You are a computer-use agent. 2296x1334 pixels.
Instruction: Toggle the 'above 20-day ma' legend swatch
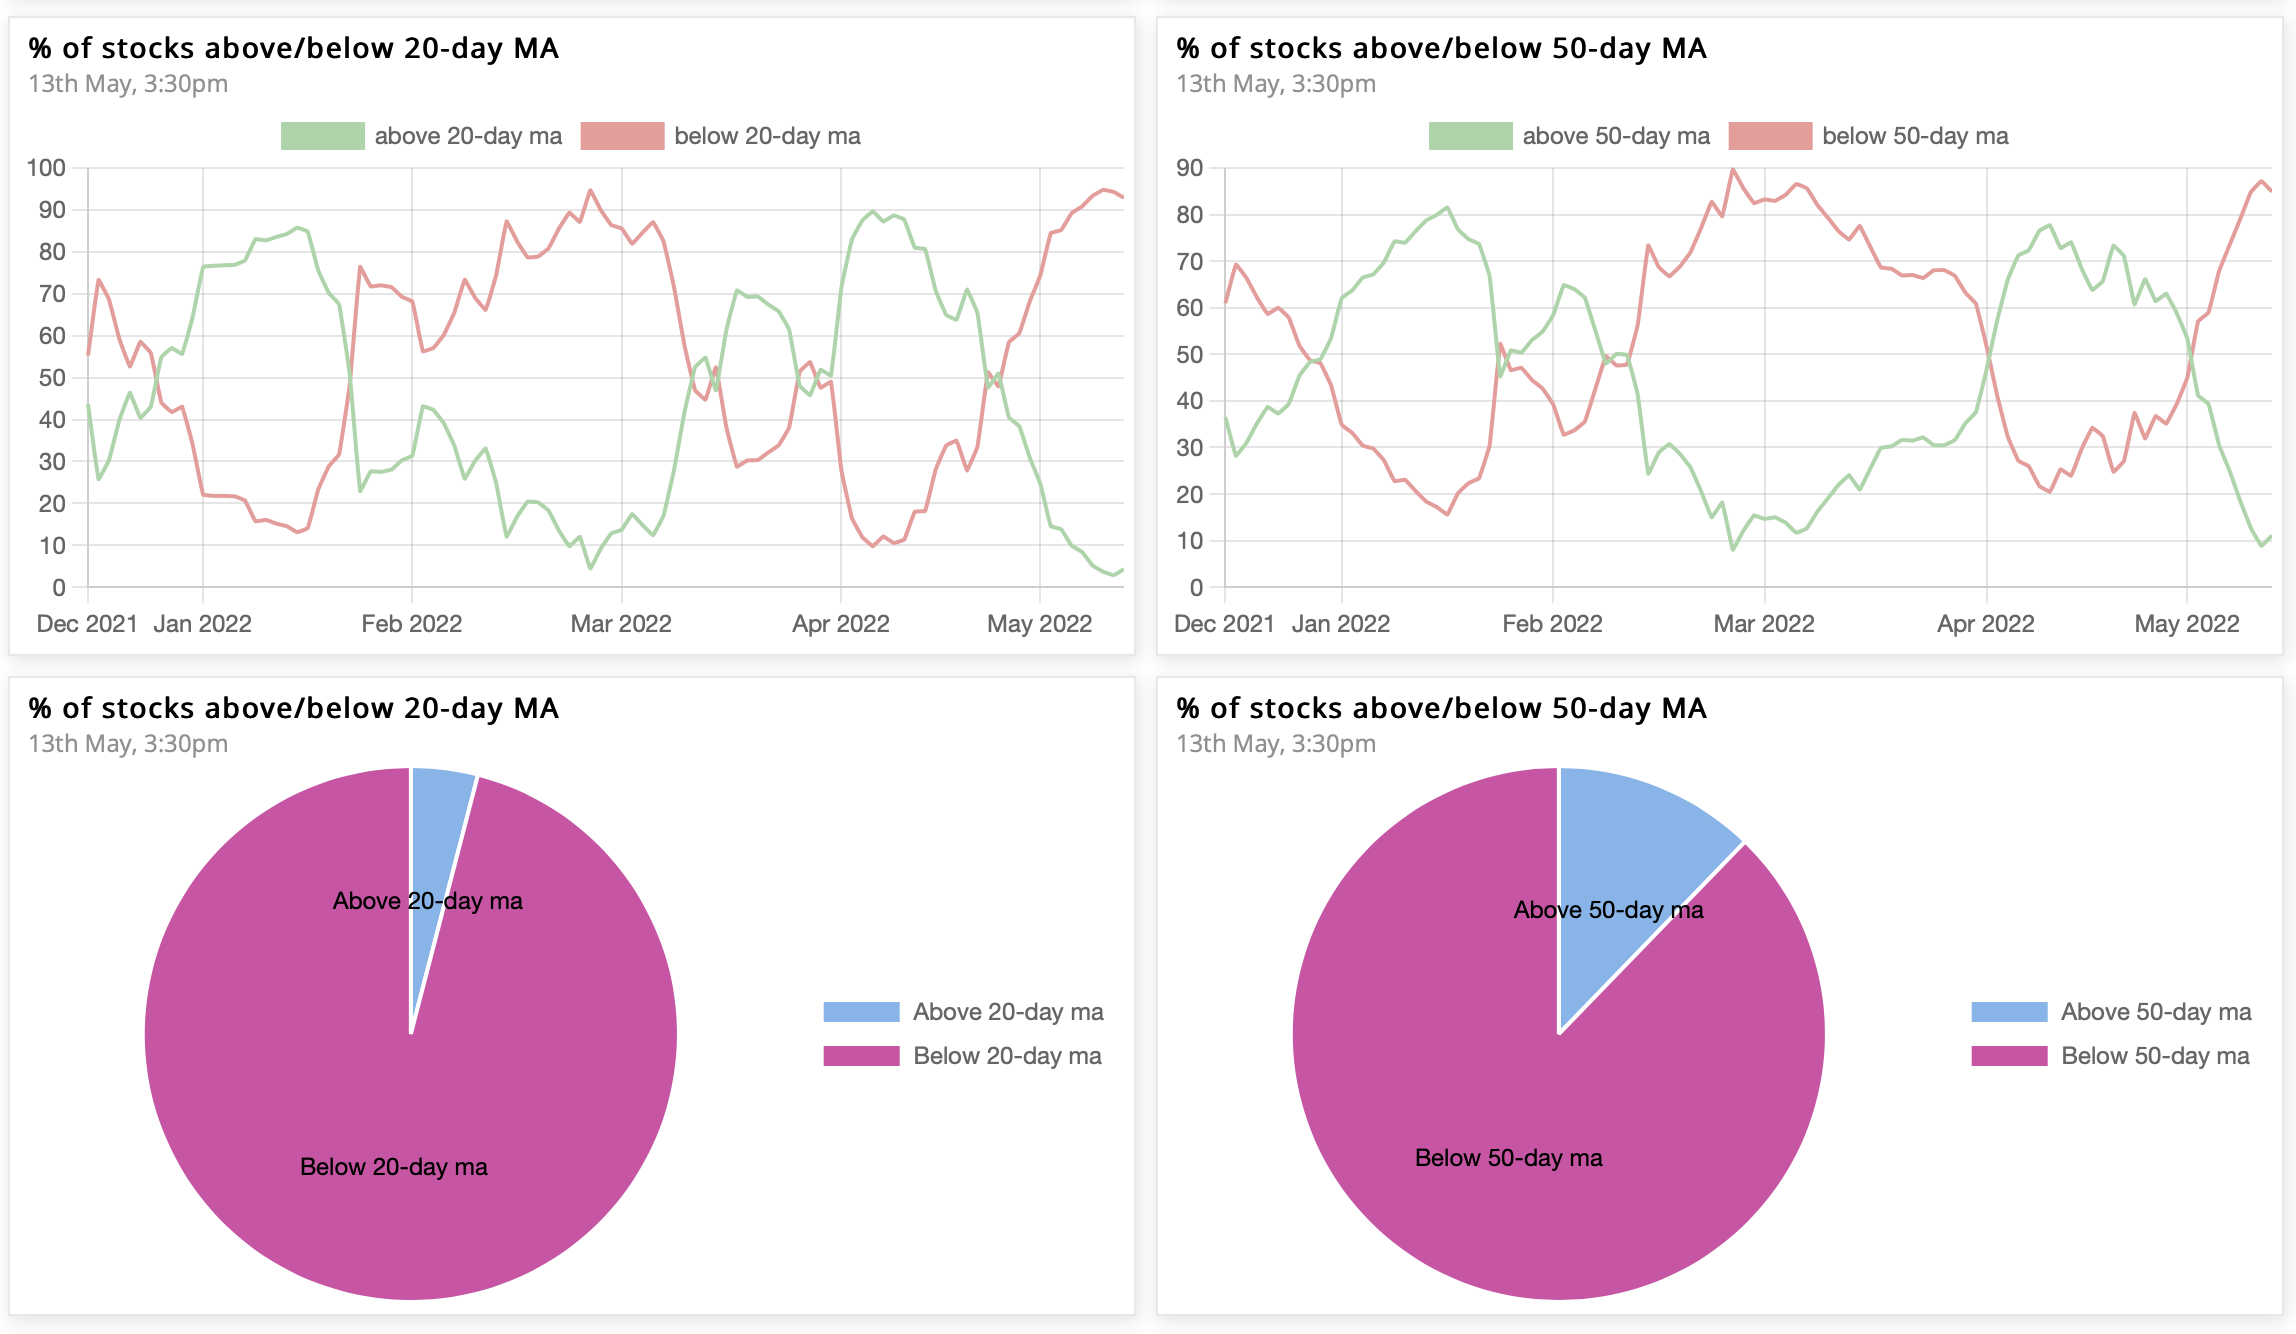[322, 136]
